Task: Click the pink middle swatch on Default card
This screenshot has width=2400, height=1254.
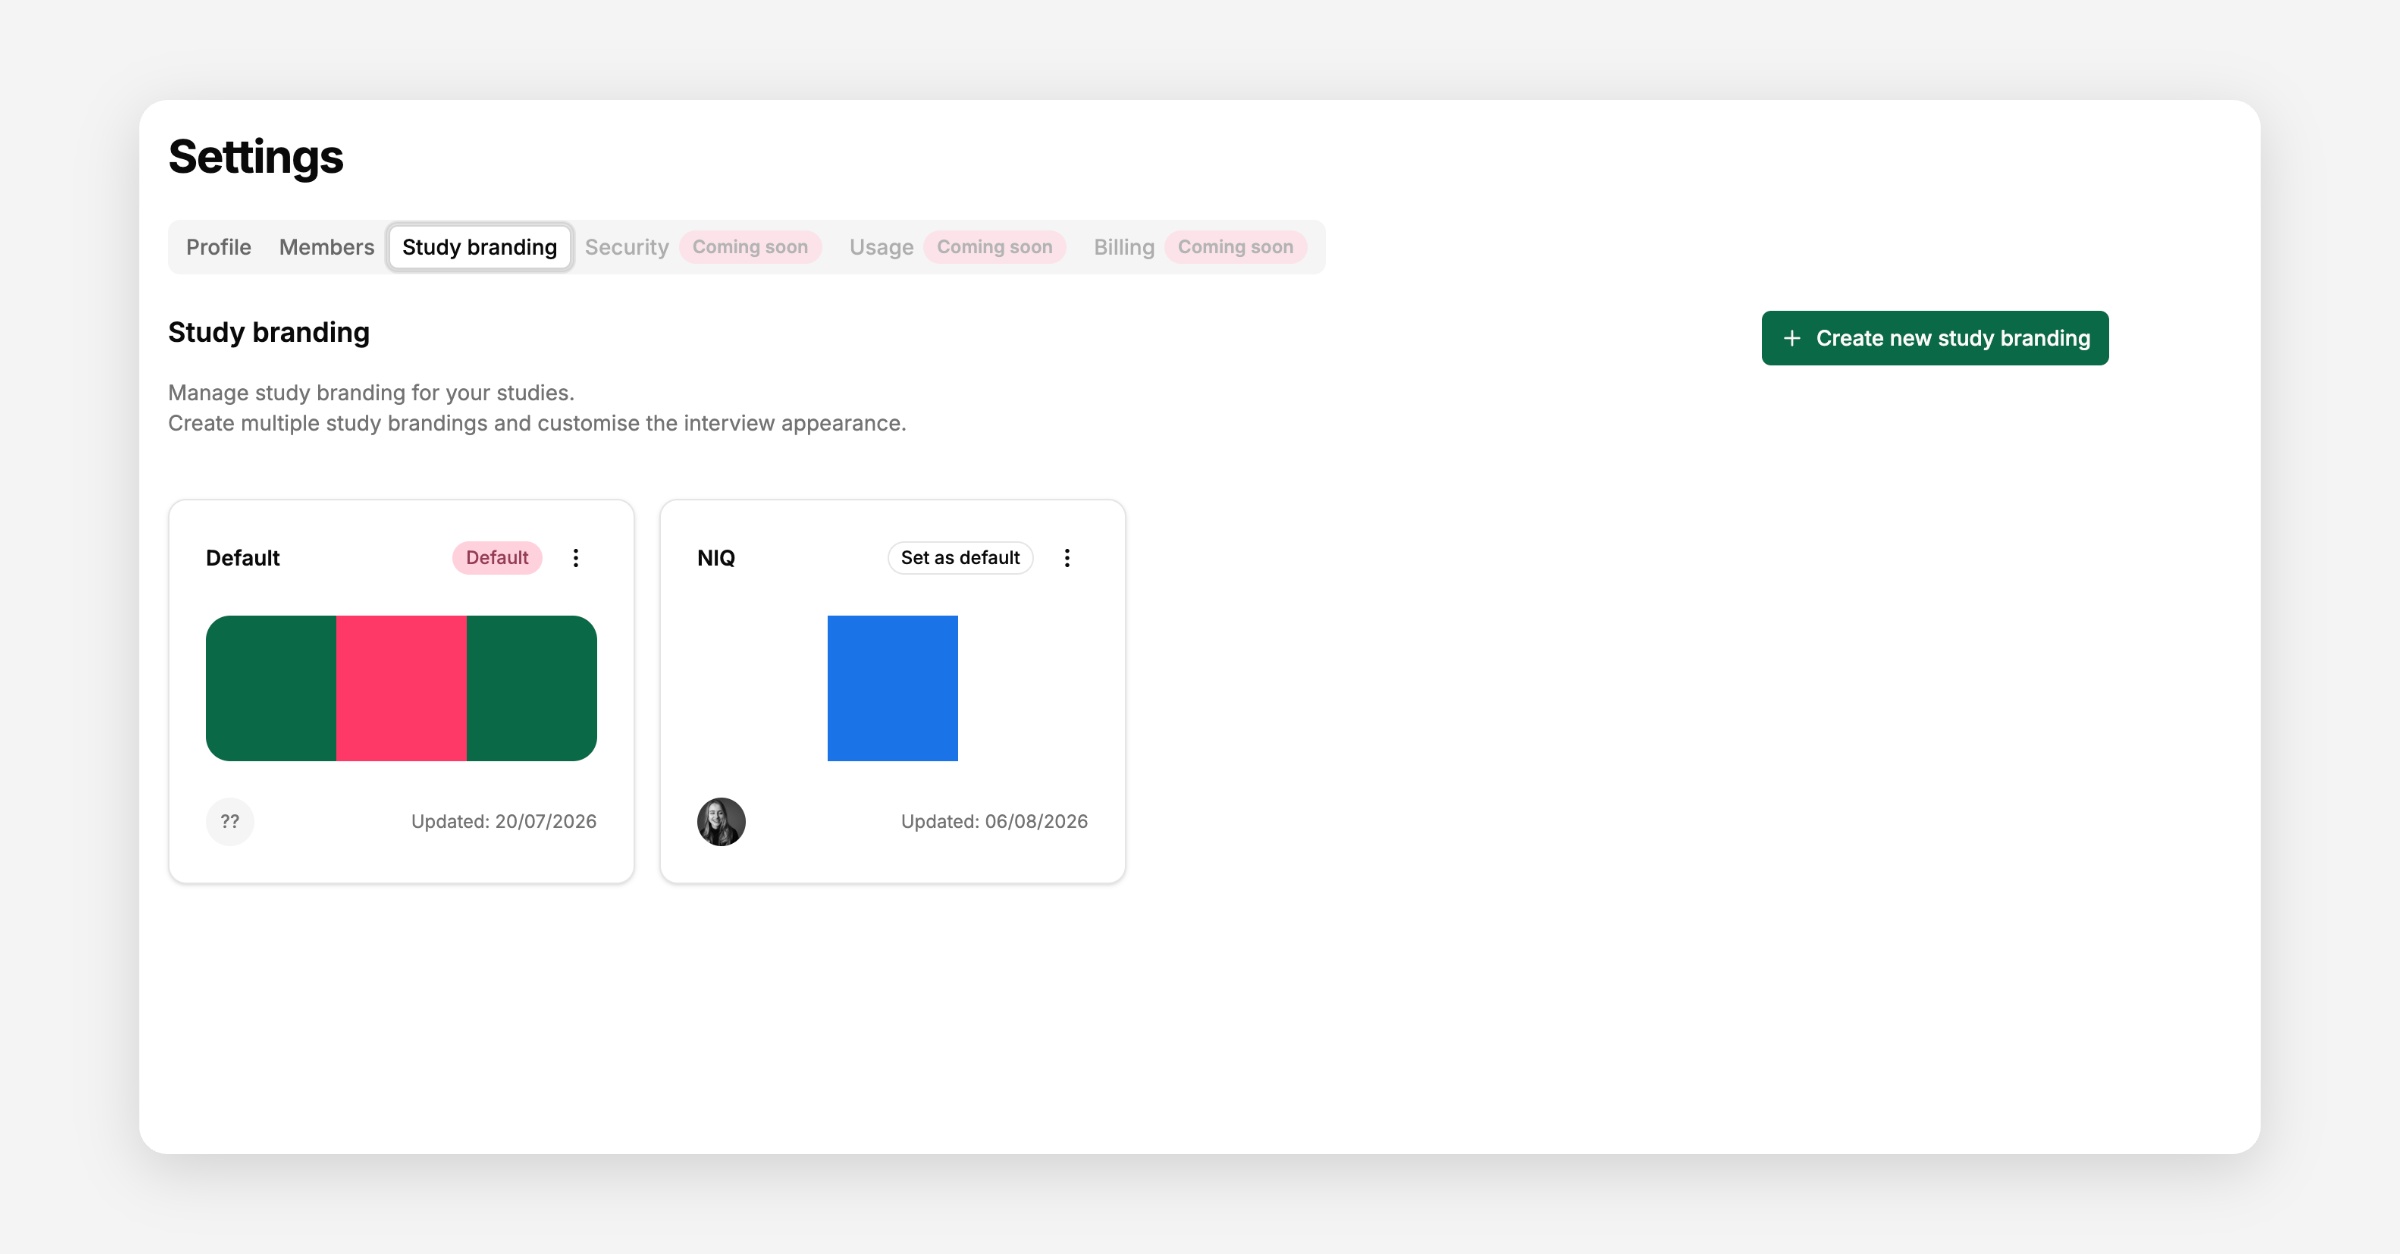Action: (401, 688)
